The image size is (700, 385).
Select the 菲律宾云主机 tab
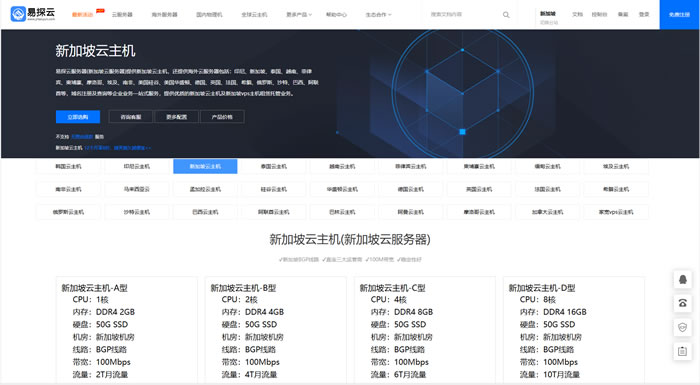tap(411, 167)
